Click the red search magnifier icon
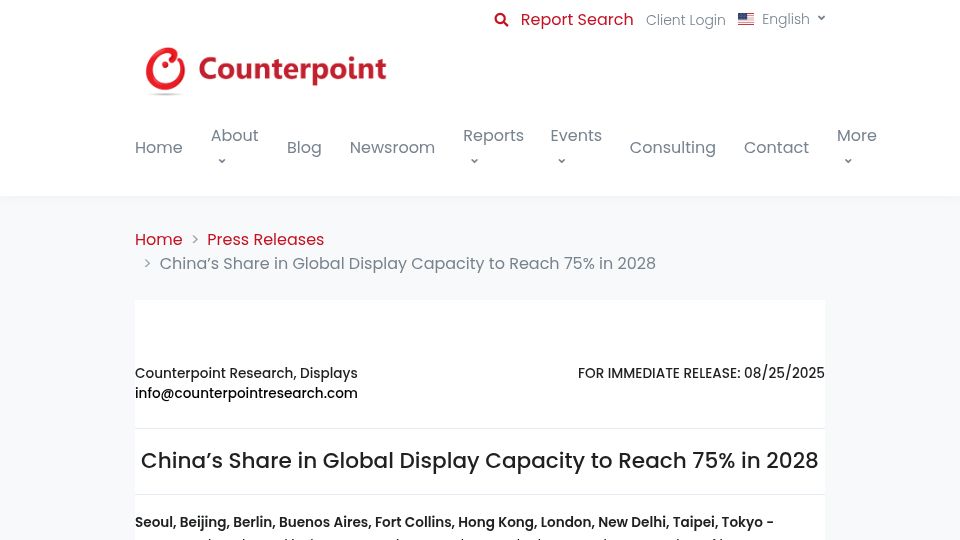 point(501,20)
